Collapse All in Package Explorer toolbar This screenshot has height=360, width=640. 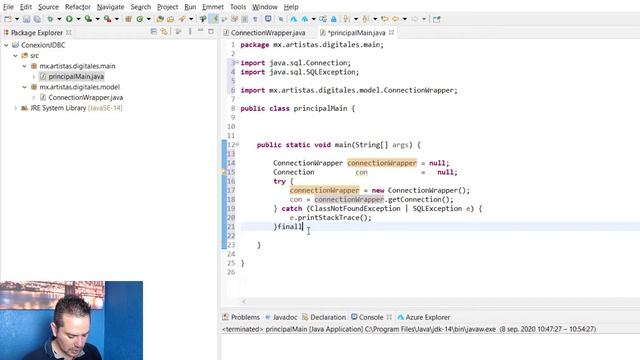pyautogui.click(x=153, y=31)
